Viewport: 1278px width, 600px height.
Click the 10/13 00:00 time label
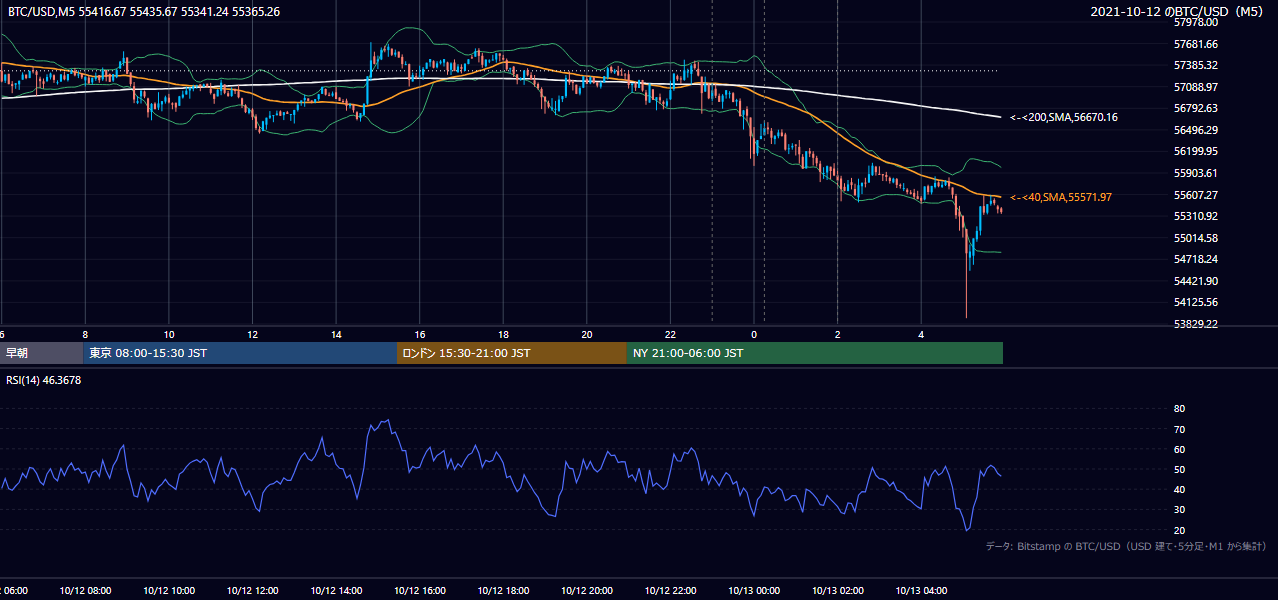pyautogui.click(x=754, y=591)
